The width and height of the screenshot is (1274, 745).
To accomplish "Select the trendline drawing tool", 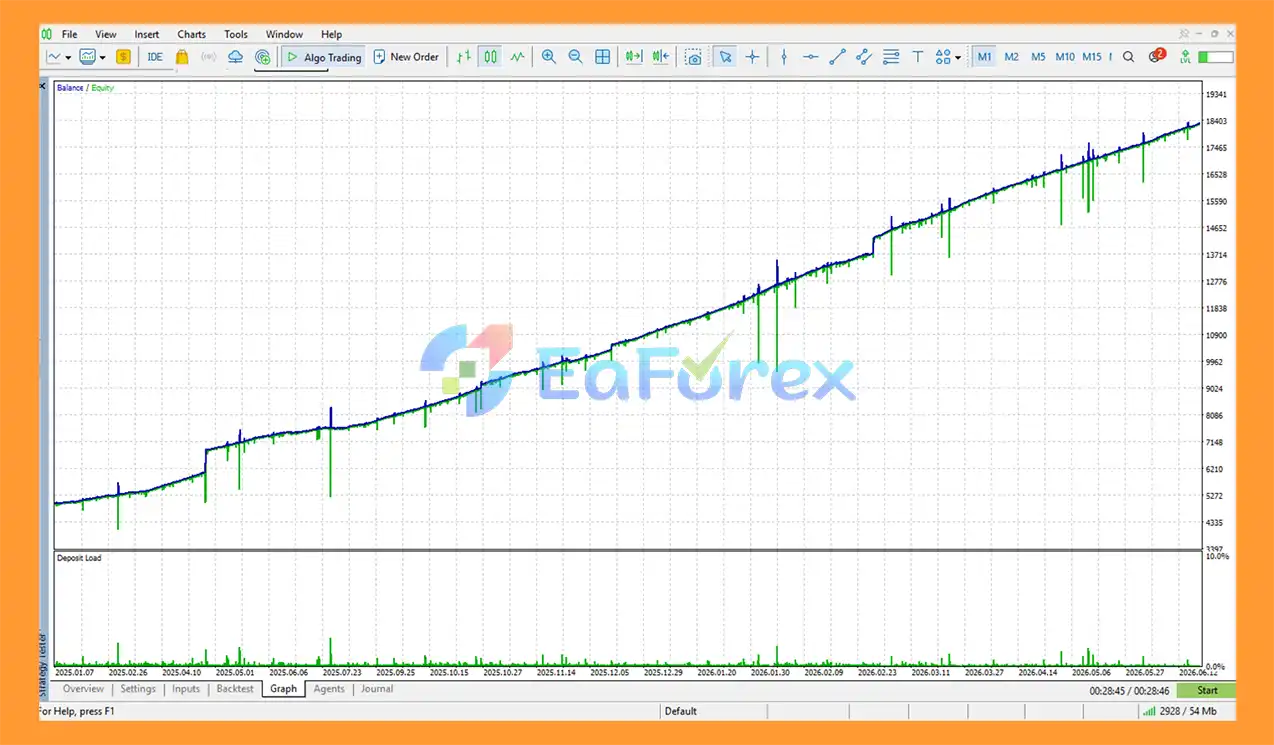I will pyautogui.click(x=838, y=57).
